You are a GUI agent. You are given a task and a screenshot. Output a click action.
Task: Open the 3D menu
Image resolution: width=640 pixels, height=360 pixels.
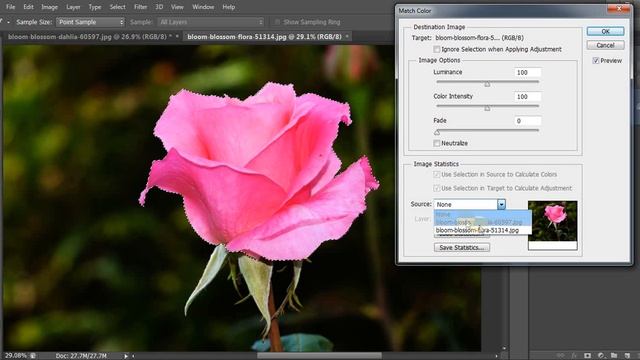[x=159, y=7]
